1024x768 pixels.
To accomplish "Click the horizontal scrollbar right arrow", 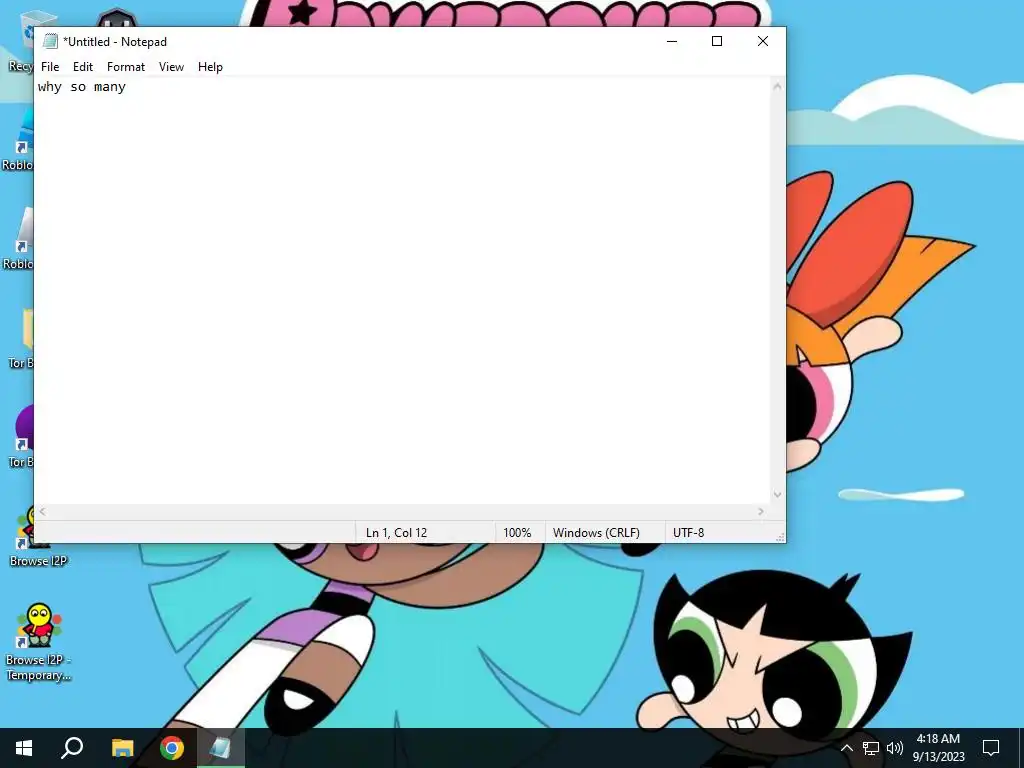I will pyautogui.click(x=761, y=512).
